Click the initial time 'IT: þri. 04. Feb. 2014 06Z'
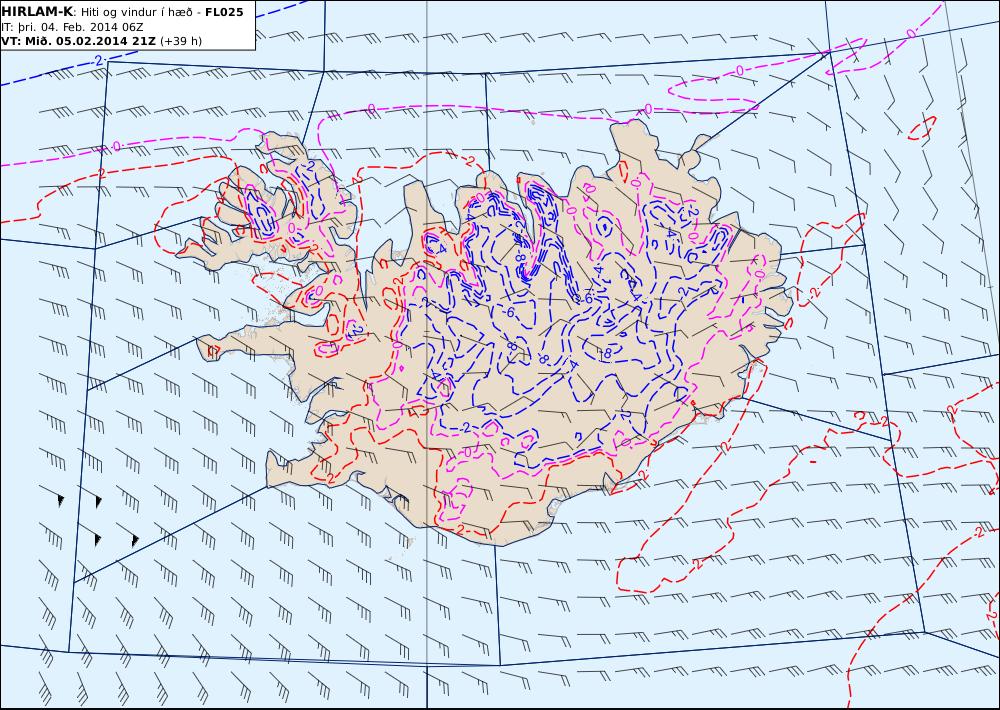1000x710 pixels. coord(72,27)
